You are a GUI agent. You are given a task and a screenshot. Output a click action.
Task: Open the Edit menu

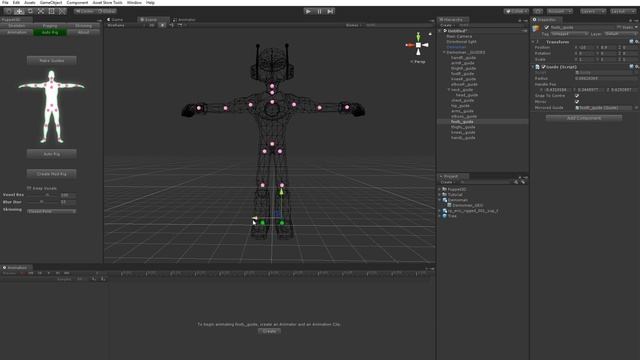tap(16, 2)
